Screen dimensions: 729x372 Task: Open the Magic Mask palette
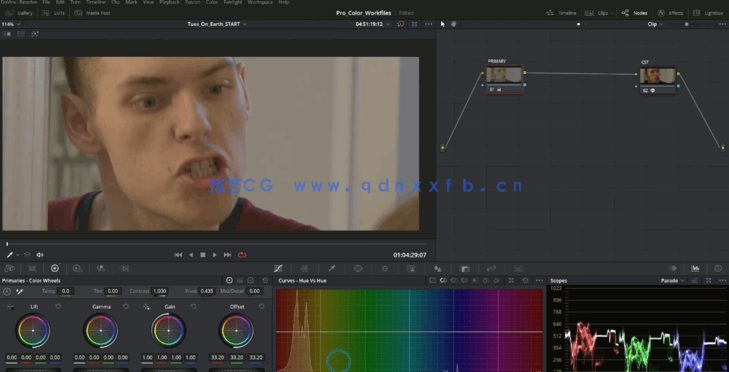[x=411, y=268]
